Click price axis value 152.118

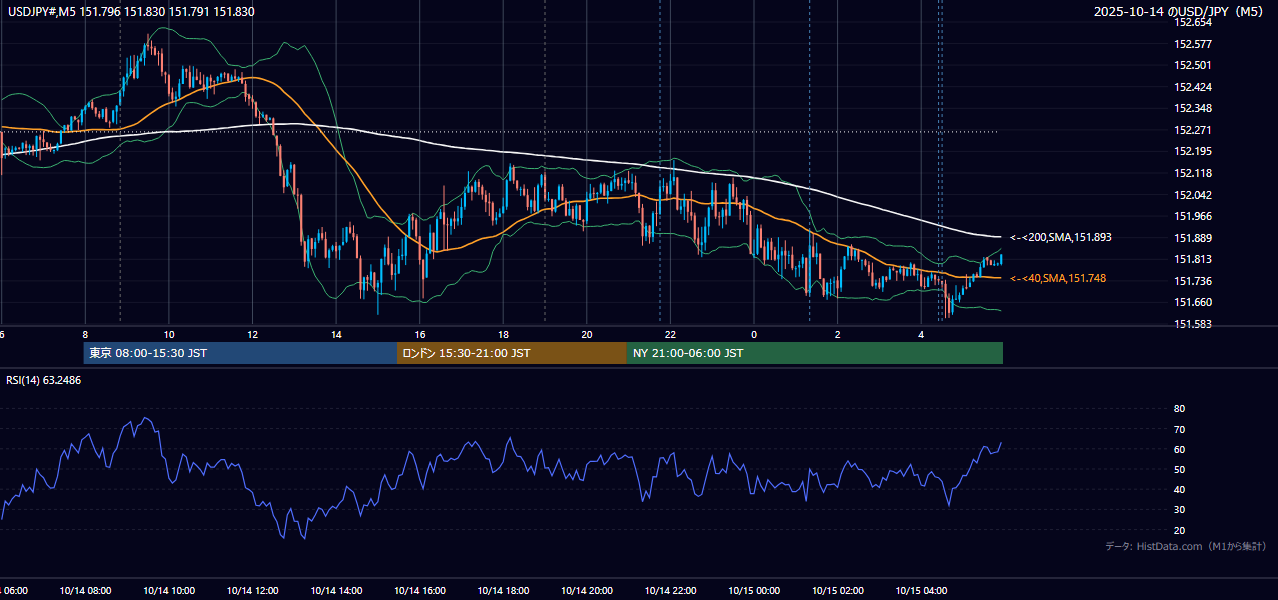coord(1192,173)
